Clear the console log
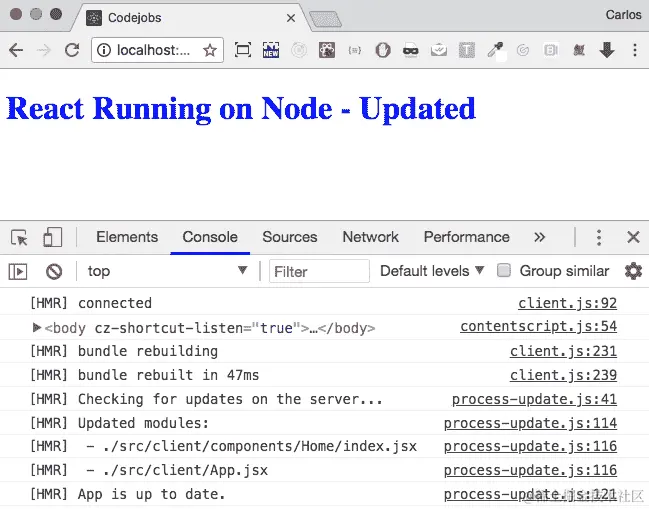The height and width of the screenshot is (509, 649). [x=54, y=271]
